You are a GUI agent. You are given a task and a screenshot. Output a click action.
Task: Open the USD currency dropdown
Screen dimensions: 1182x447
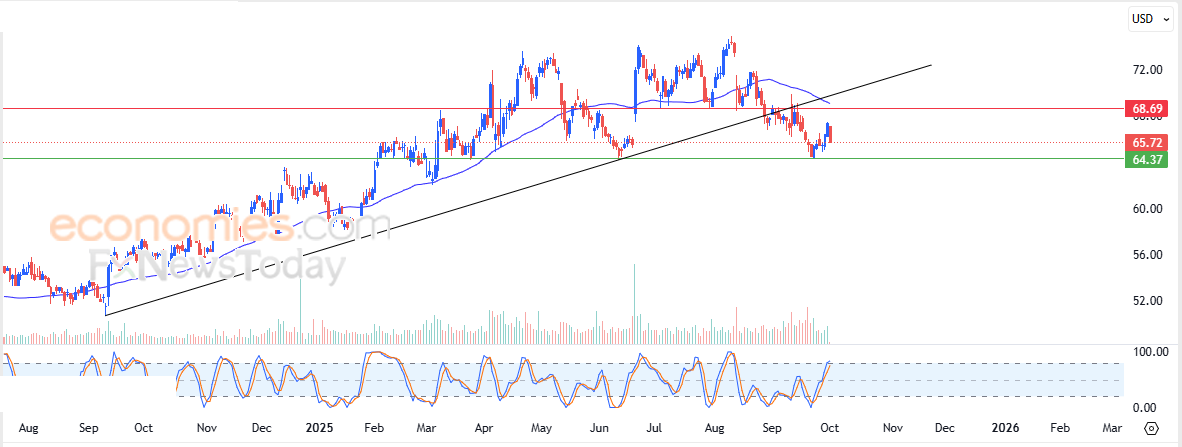(1150, 19)
